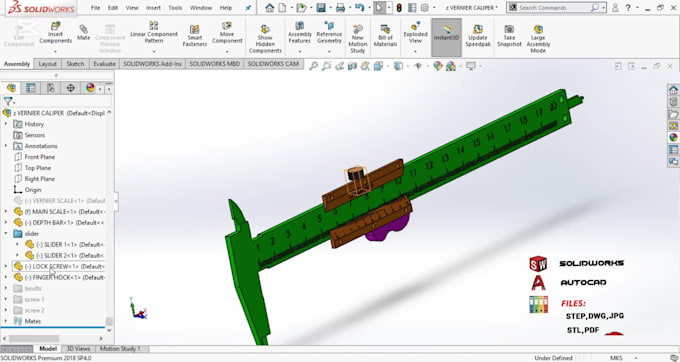Image resolution: width=680 pixels, height=362 pixels.
Task: Take Snapshot of the assembly
Action: click(x=509, y=36)
